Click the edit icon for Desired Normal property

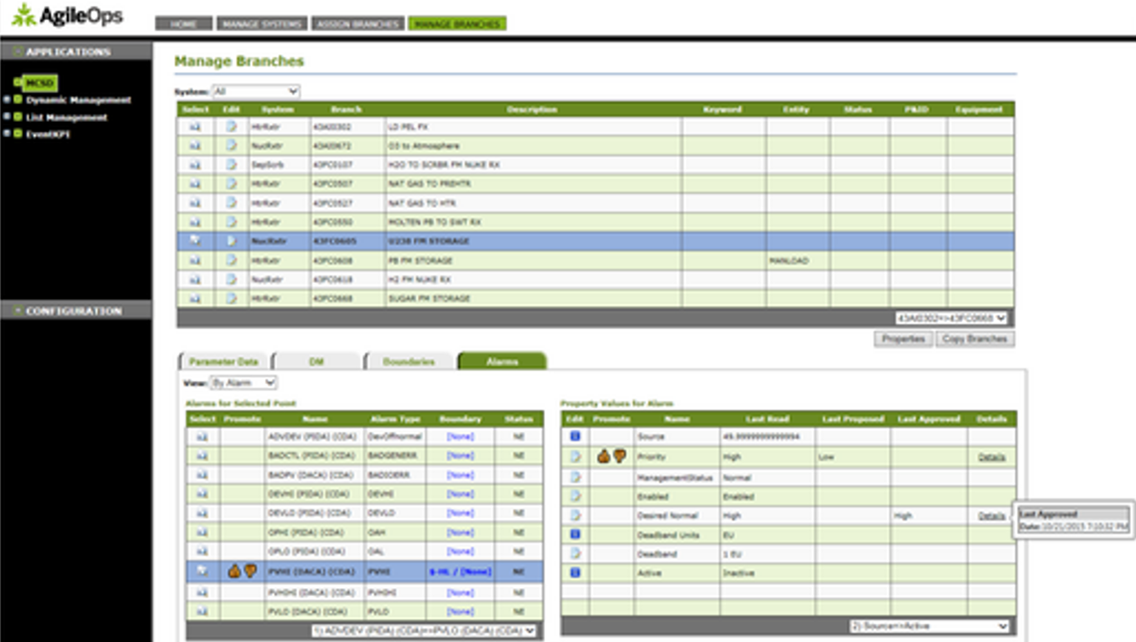[x=574, y=515]
